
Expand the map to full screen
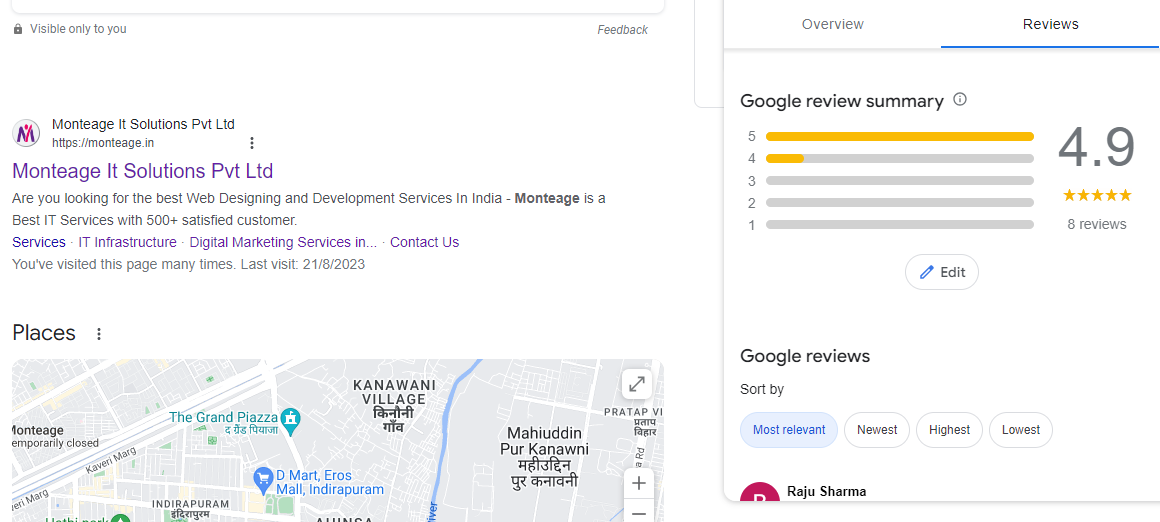pos(636,384)
